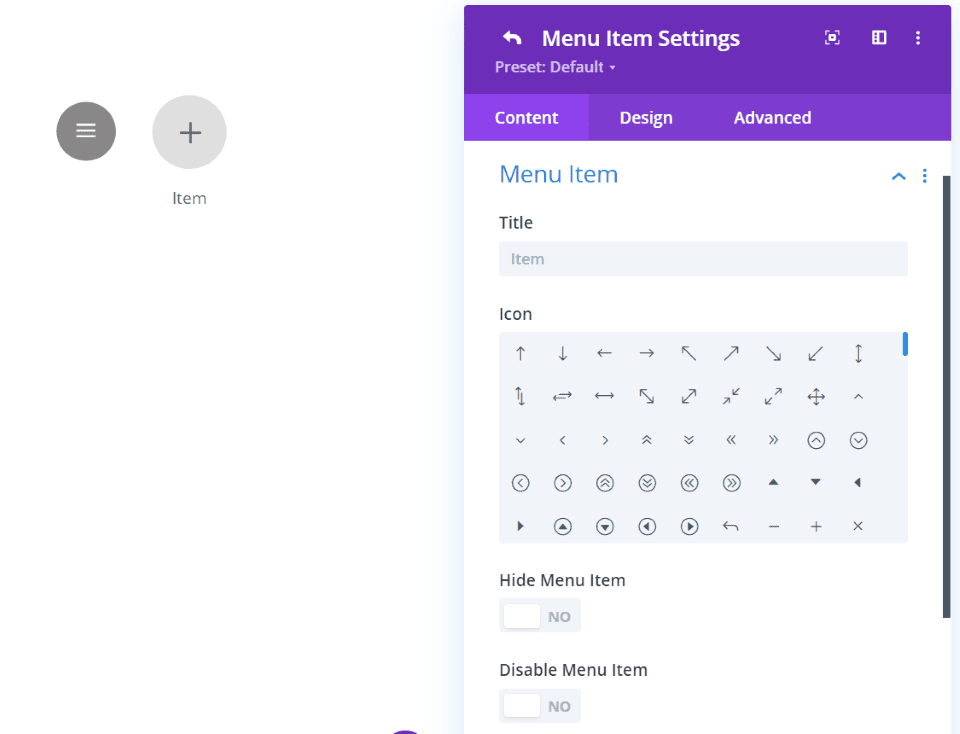Select the double down chevron icon

(689, 440)
